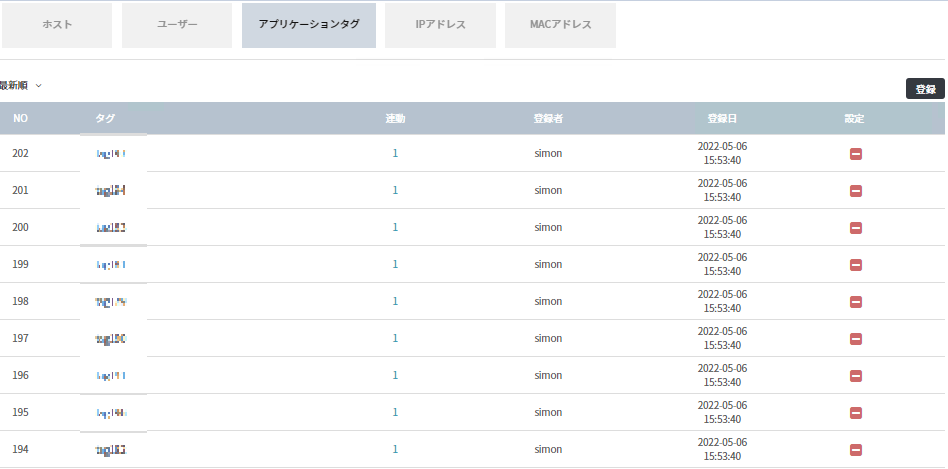This screenshot has width=948, height=469.
Task: Open linked count for row 198
Action: click(x=395, y=301)
